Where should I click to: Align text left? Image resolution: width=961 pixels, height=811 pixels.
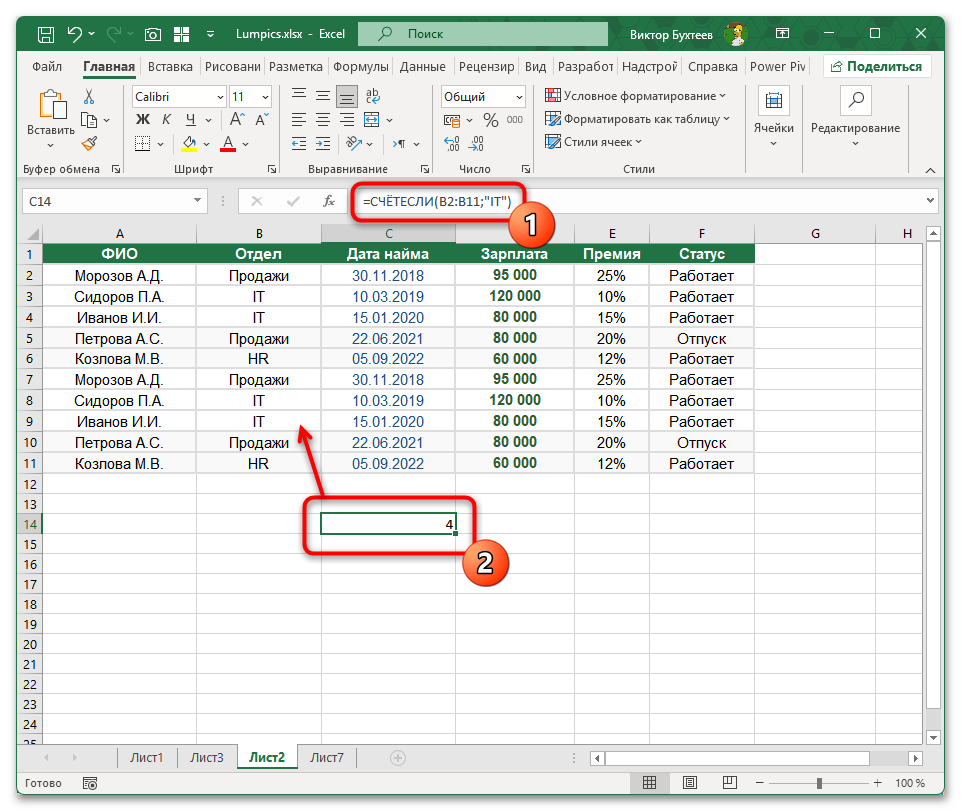pos(299,120)
